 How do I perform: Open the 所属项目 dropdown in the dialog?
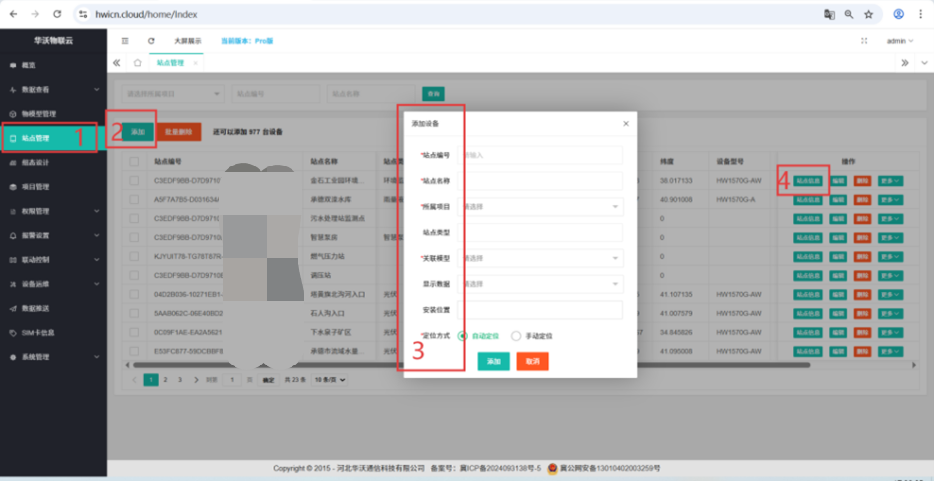540,207
